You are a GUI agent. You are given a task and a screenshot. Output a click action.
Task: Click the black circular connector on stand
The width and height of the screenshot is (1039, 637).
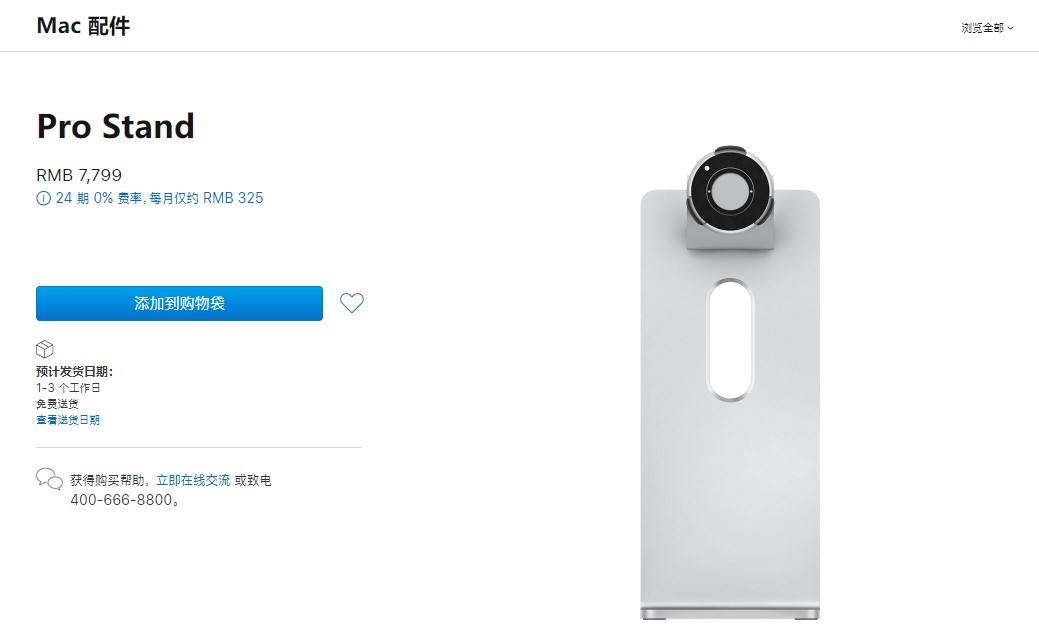730,190
